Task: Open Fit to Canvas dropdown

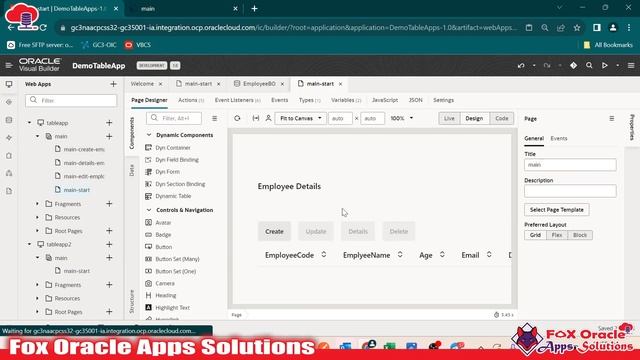Action: pyautogui.click(x=300, y=118)
